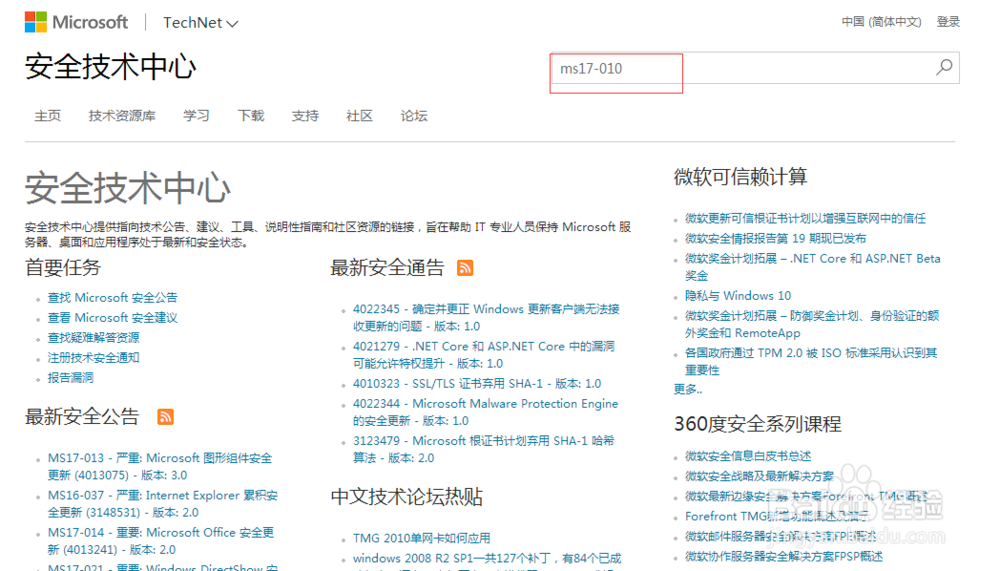1000x571 pixels.
Task: Open 微软协作服务器安全解决方案FPSP概述 link
Action: (x=784, y=556)
